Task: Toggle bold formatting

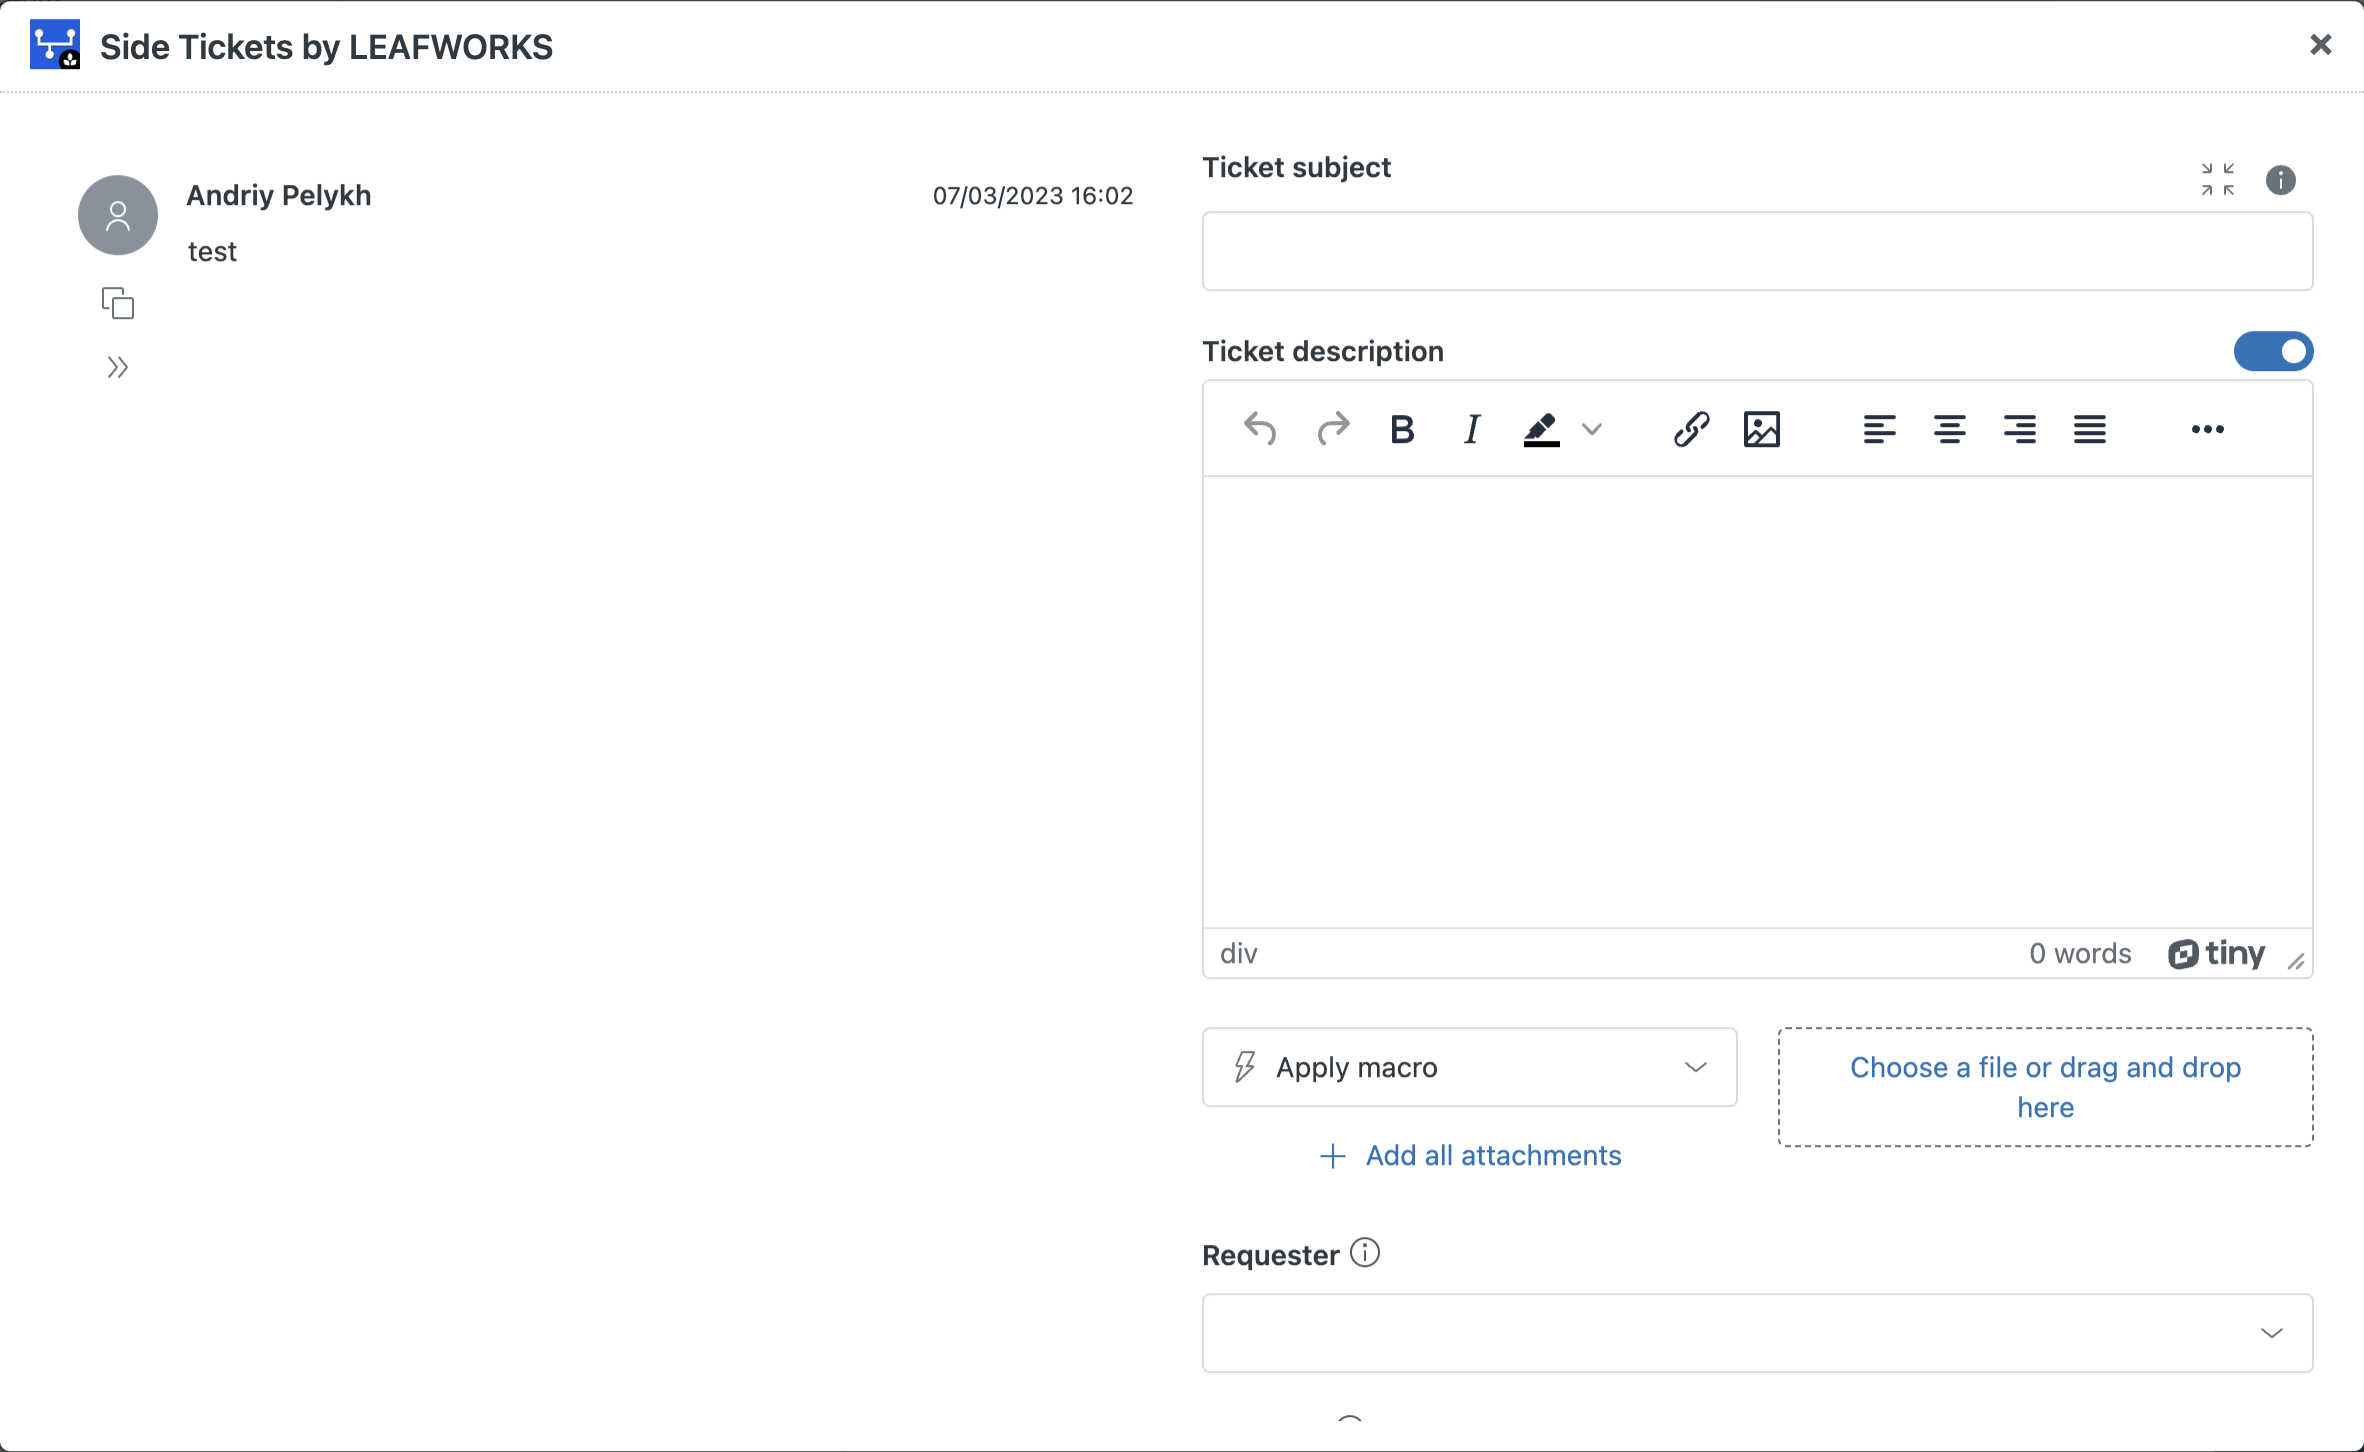Action: point(1402,429)
